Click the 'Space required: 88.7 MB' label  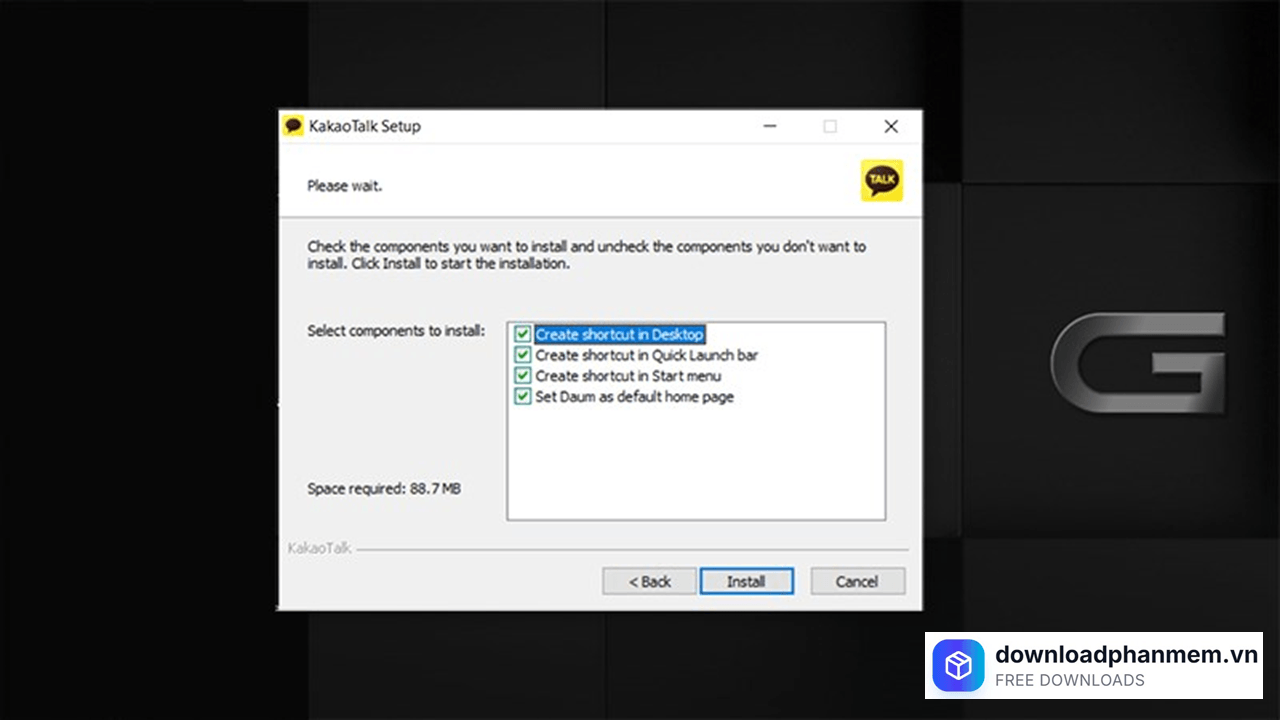point(384,488)
